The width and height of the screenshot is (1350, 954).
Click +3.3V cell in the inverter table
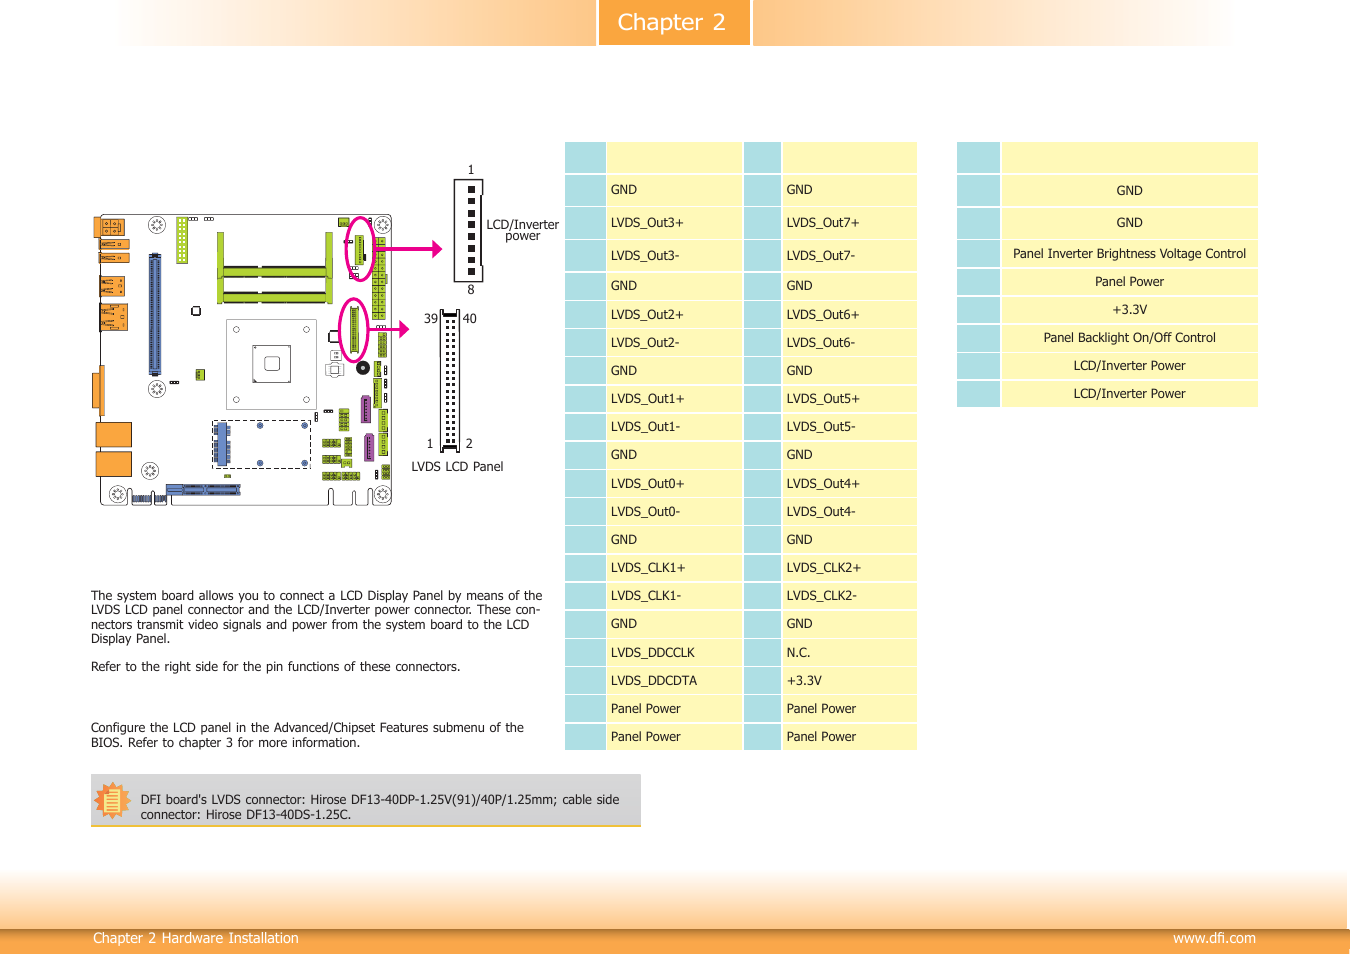click(1129, 310)
